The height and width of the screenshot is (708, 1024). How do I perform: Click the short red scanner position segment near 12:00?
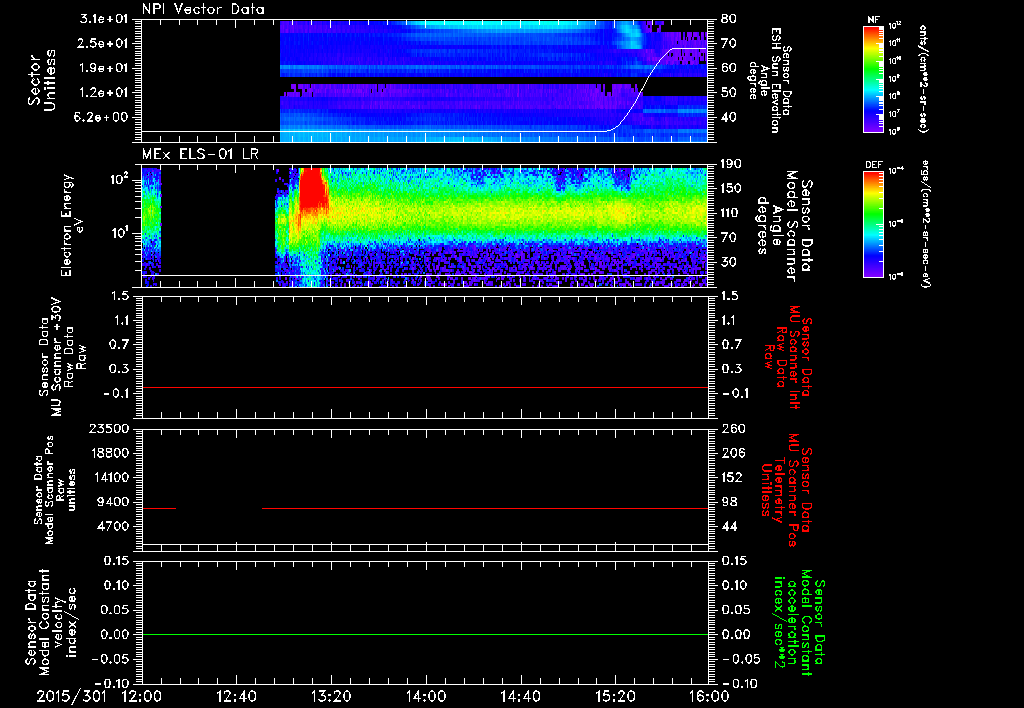tap(159, 508)
